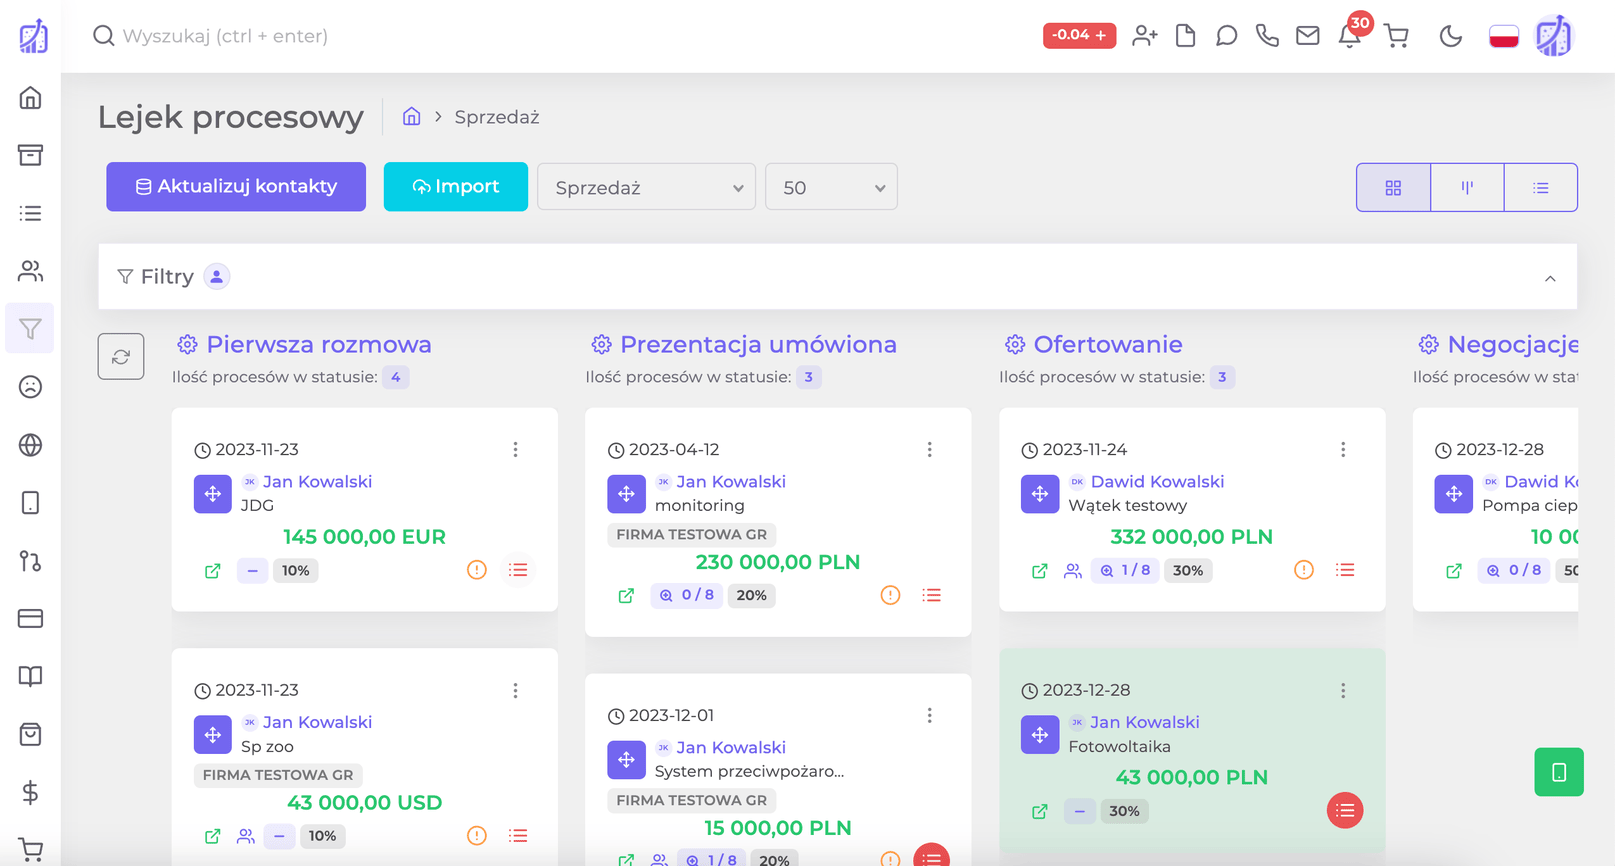Open the dollar sign sidebar icon

(x=30, y=793)
